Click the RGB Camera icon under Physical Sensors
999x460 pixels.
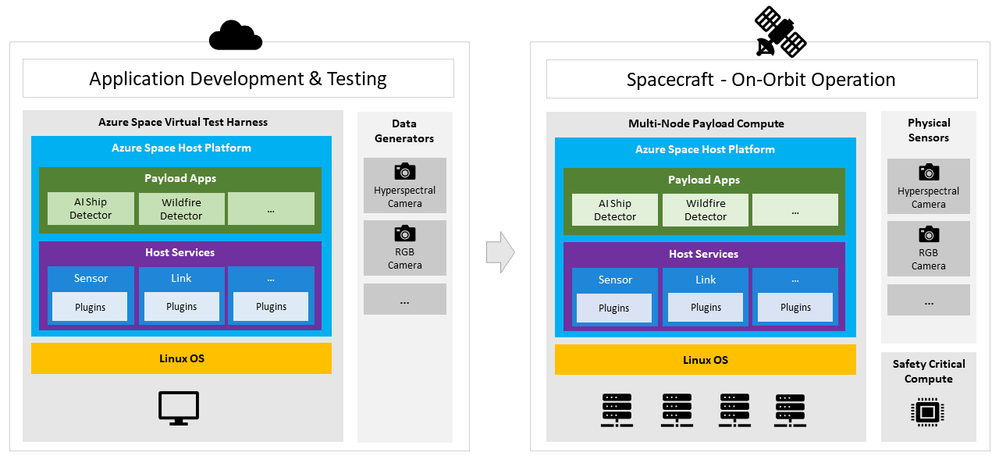pos(929,234)
